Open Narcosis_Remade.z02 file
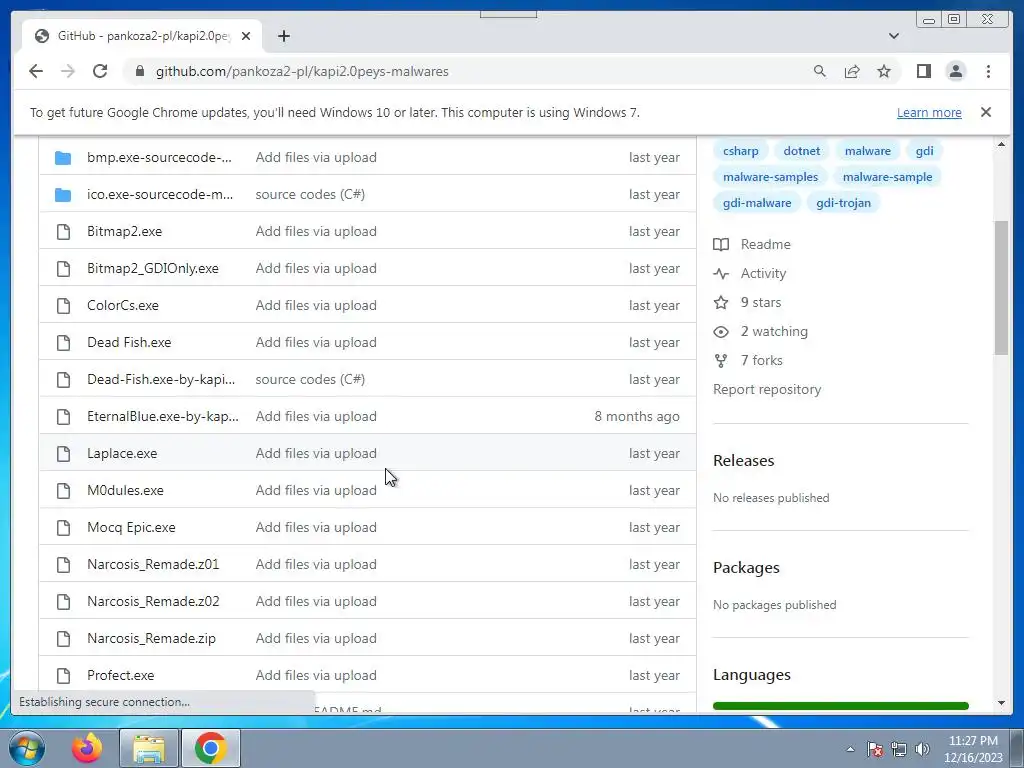The width and height of the screenshot is (1024, 768). (x=153, y=601)
